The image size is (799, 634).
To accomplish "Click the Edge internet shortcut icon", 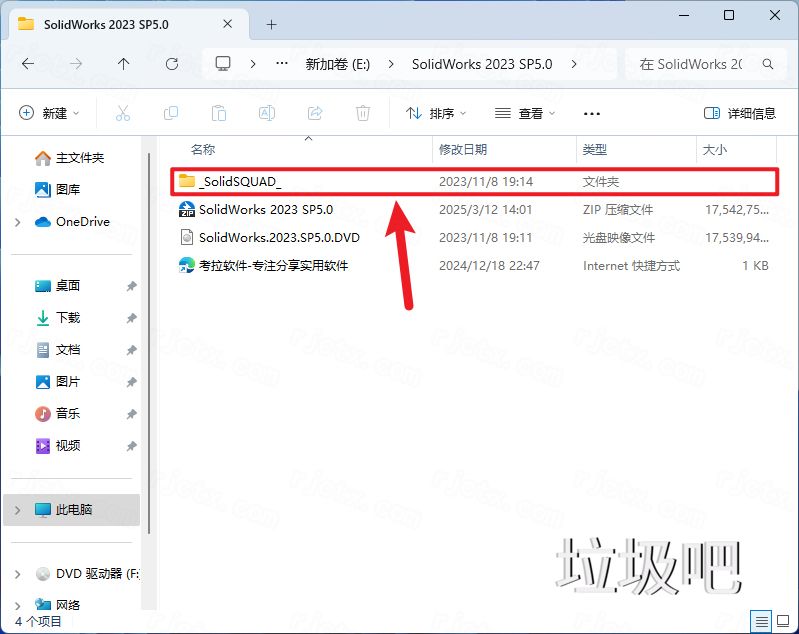I will [x=187, y=266].
